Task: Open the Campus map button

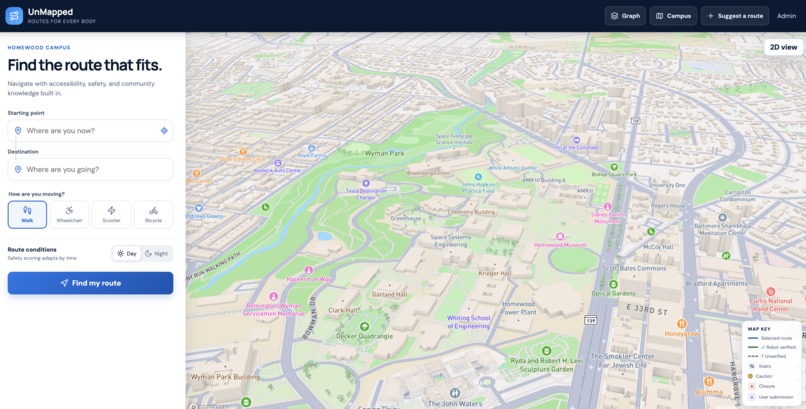Action: point(673,16)
